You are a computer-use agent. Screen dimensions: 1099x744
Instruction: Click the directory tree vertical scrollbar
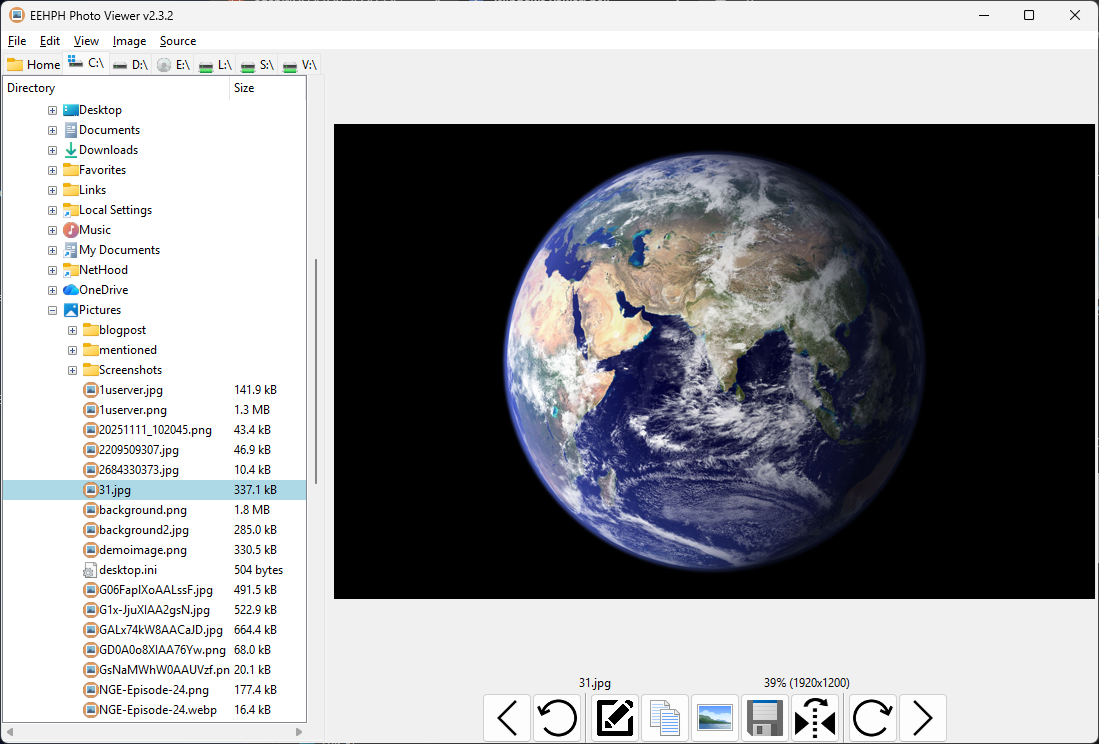point(316,370)
